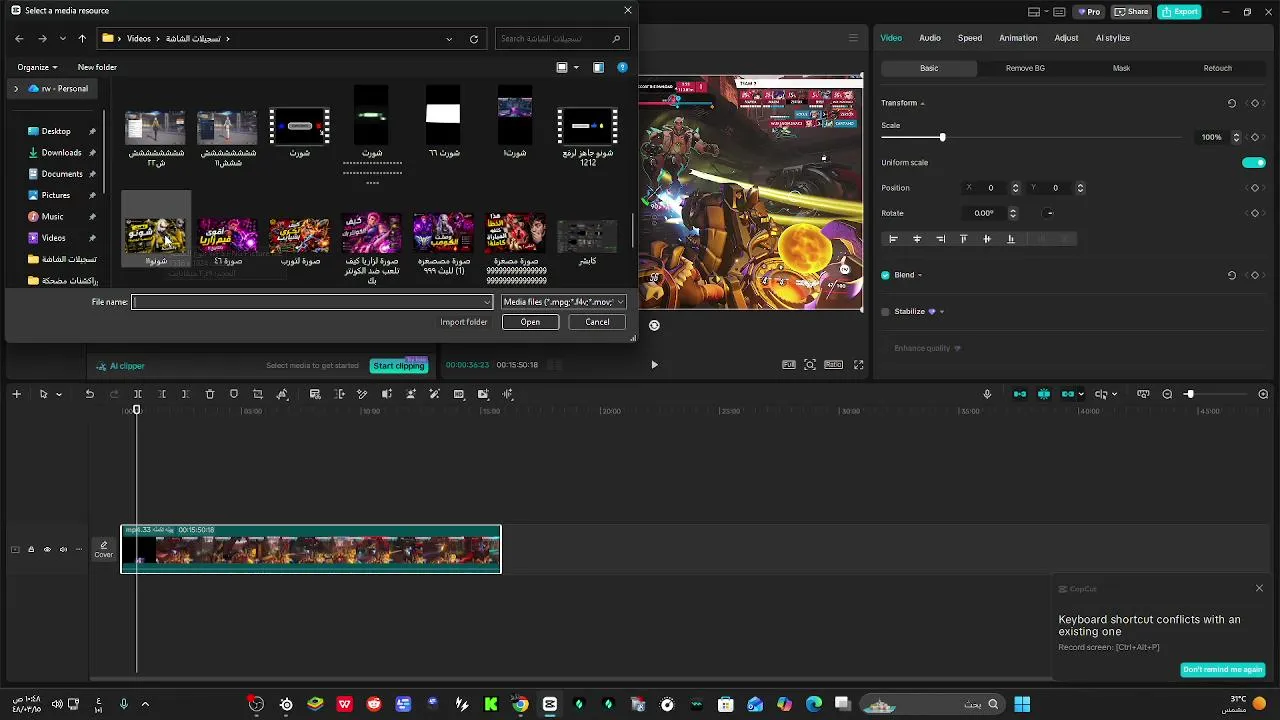
Task: Mute the video track audio
Action: coord(63,549)
